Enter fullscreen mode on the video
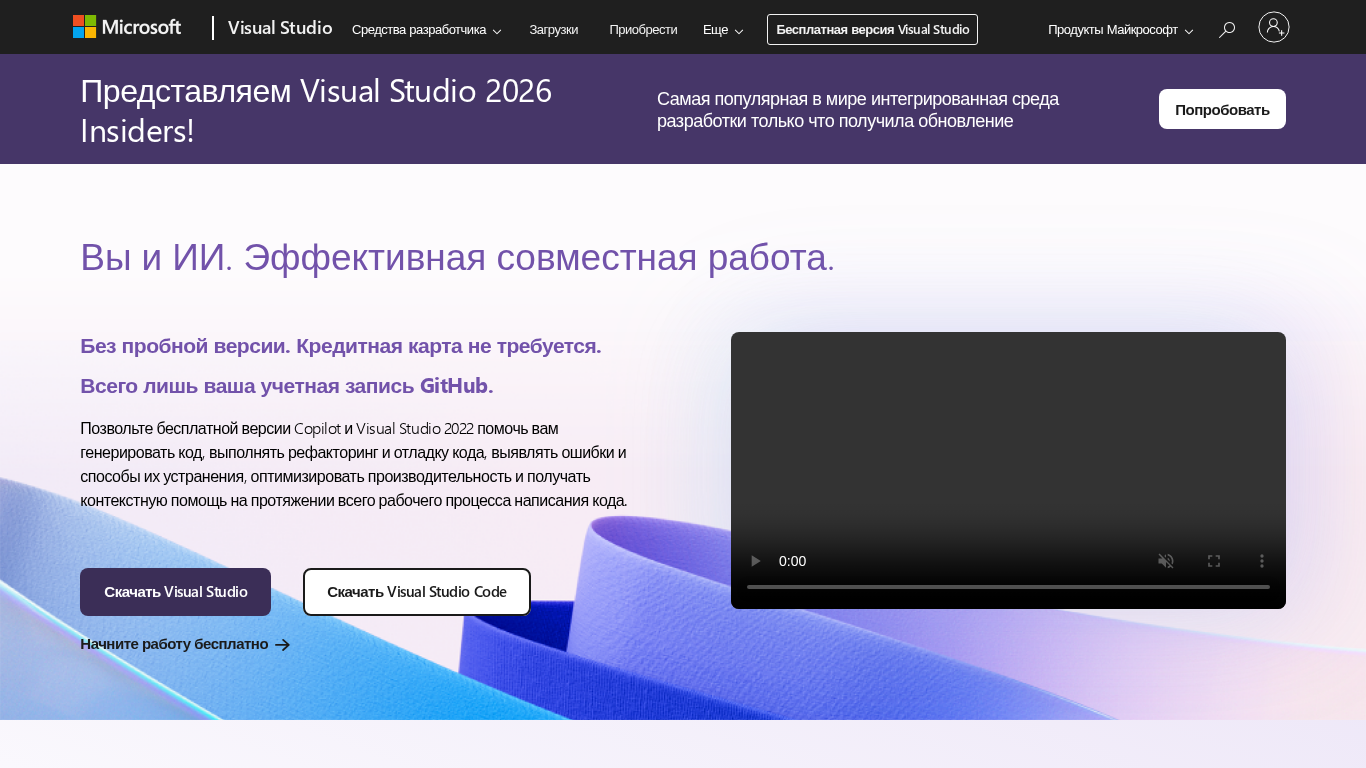The height and width of the screenshot is (768, 1366). click(1214, 561)
